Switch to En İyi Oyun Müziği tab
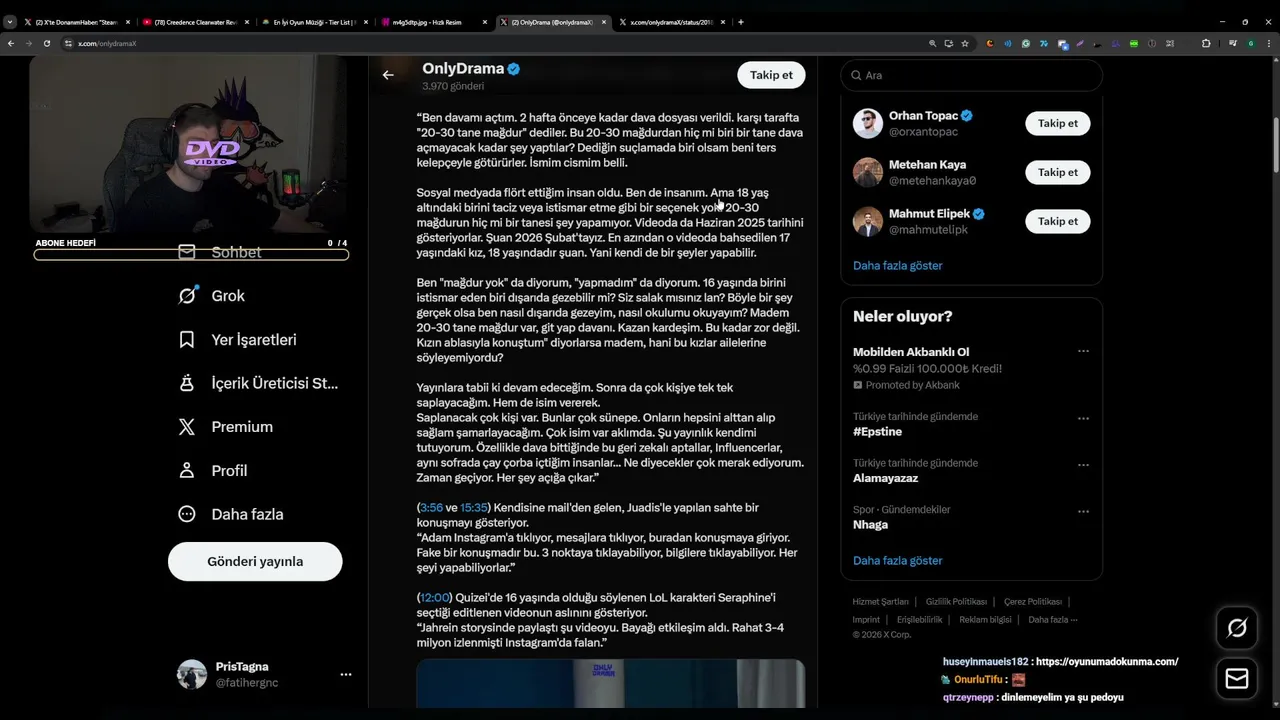 tap(315, 21)
